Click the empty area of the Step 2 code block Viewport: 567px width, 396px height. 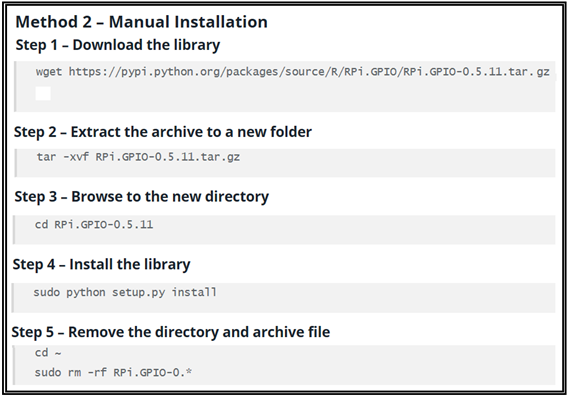[x=398, y=163]
